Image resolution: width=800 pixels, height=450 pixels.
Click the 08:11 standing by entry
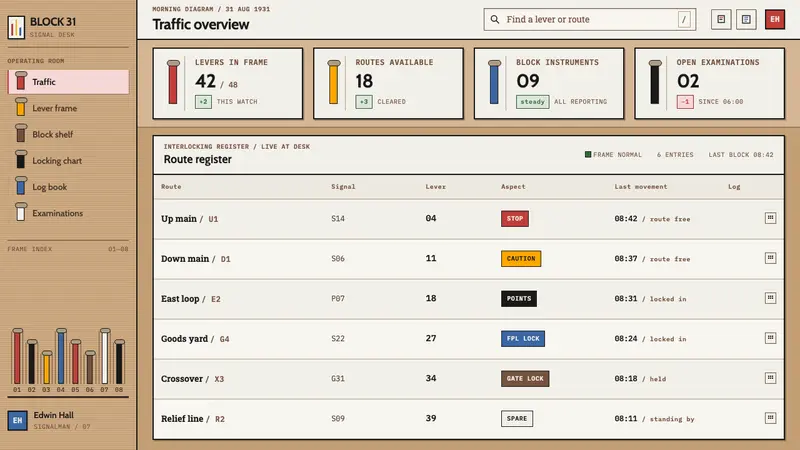click(x=654, y=418)
